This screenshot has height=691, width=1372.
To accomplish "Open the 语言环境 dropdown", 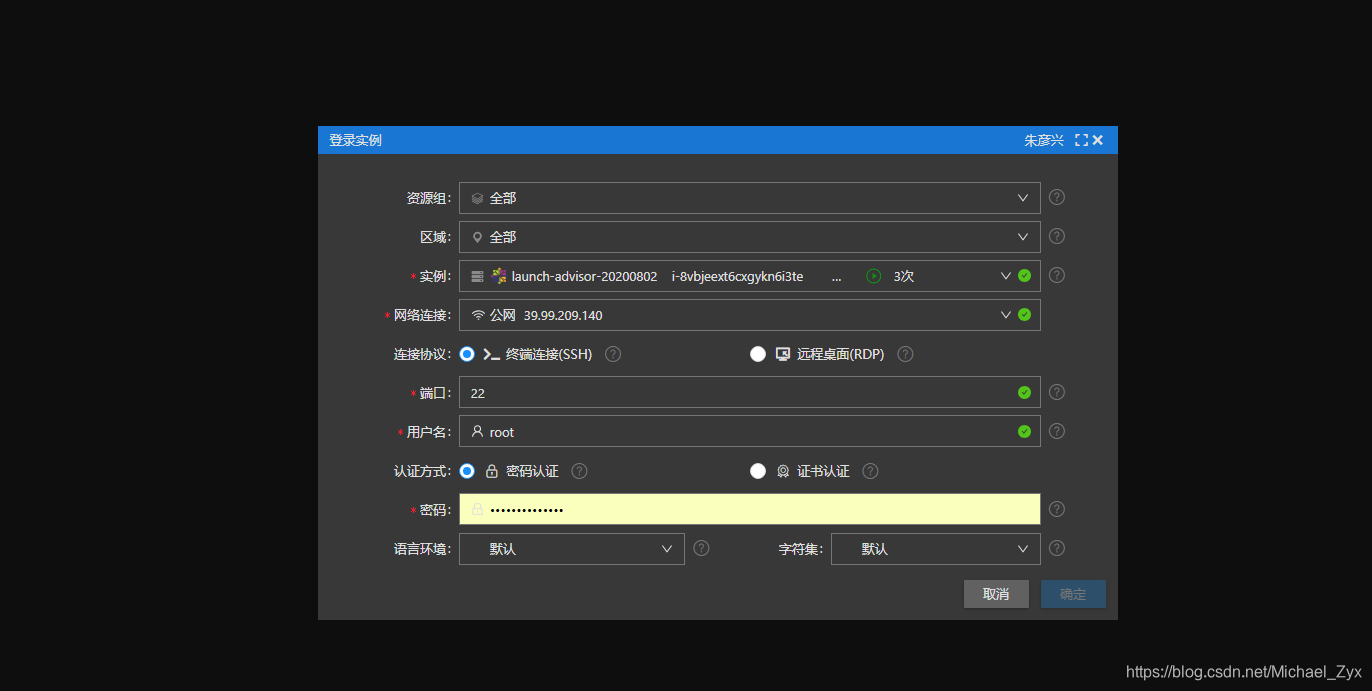I will tap(572, 549).
